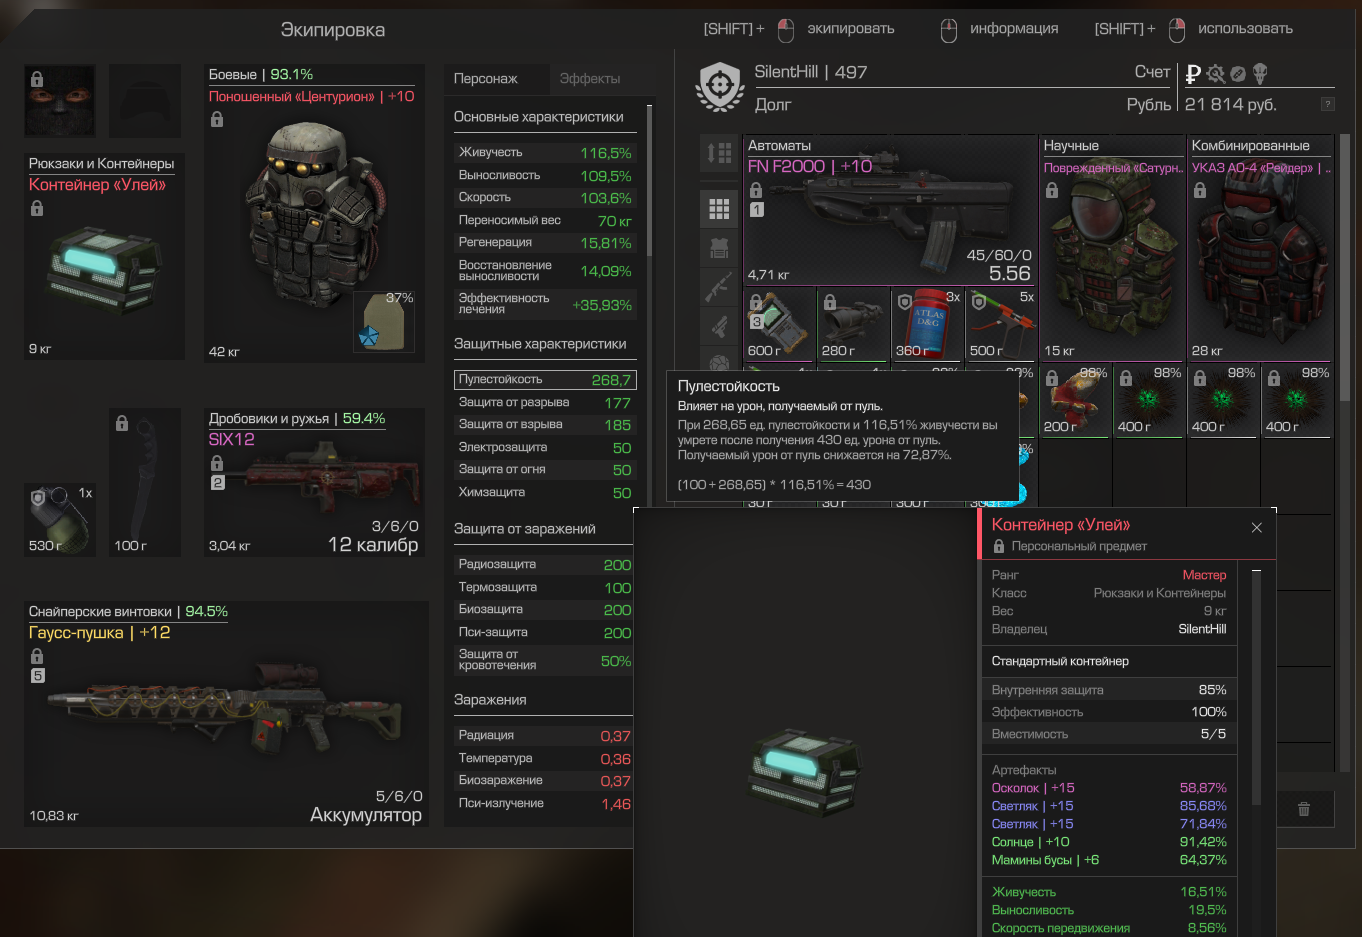Toggle lock on Гаусс-пушка weapon
1362x937 pixels.
37,656
